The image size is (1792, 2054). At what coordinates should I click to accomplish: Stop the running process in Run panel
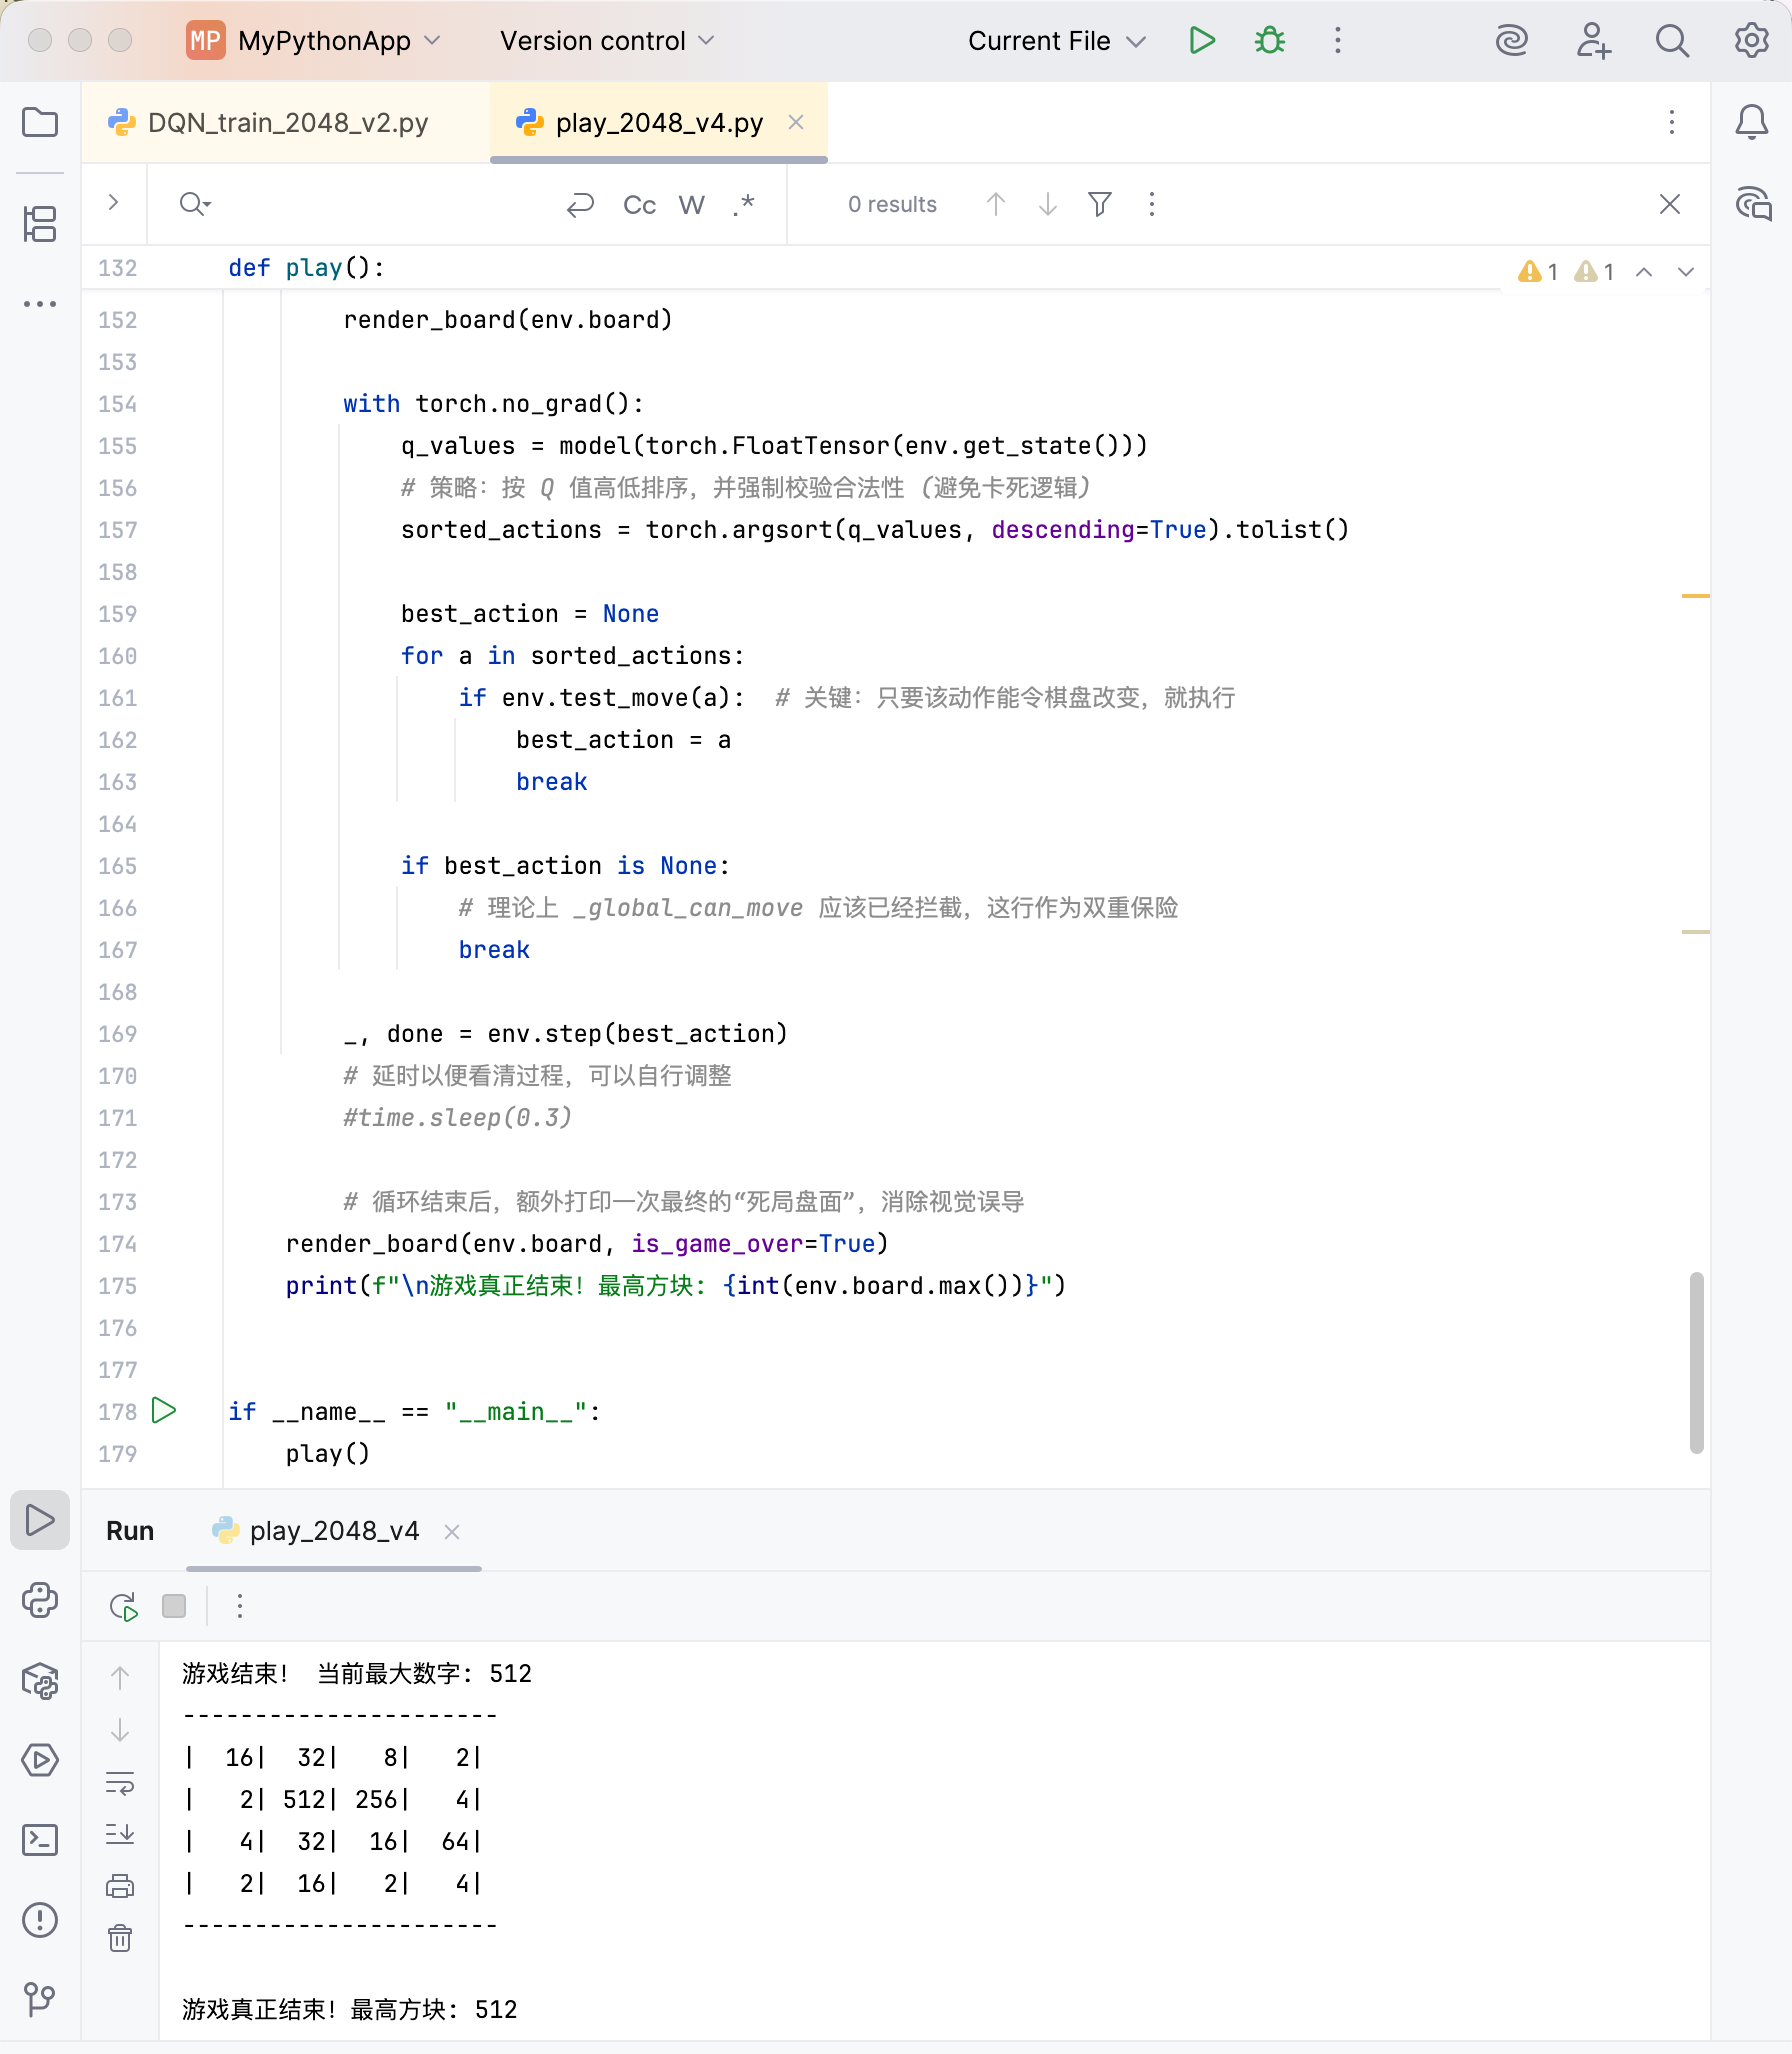click(174, 1606)
